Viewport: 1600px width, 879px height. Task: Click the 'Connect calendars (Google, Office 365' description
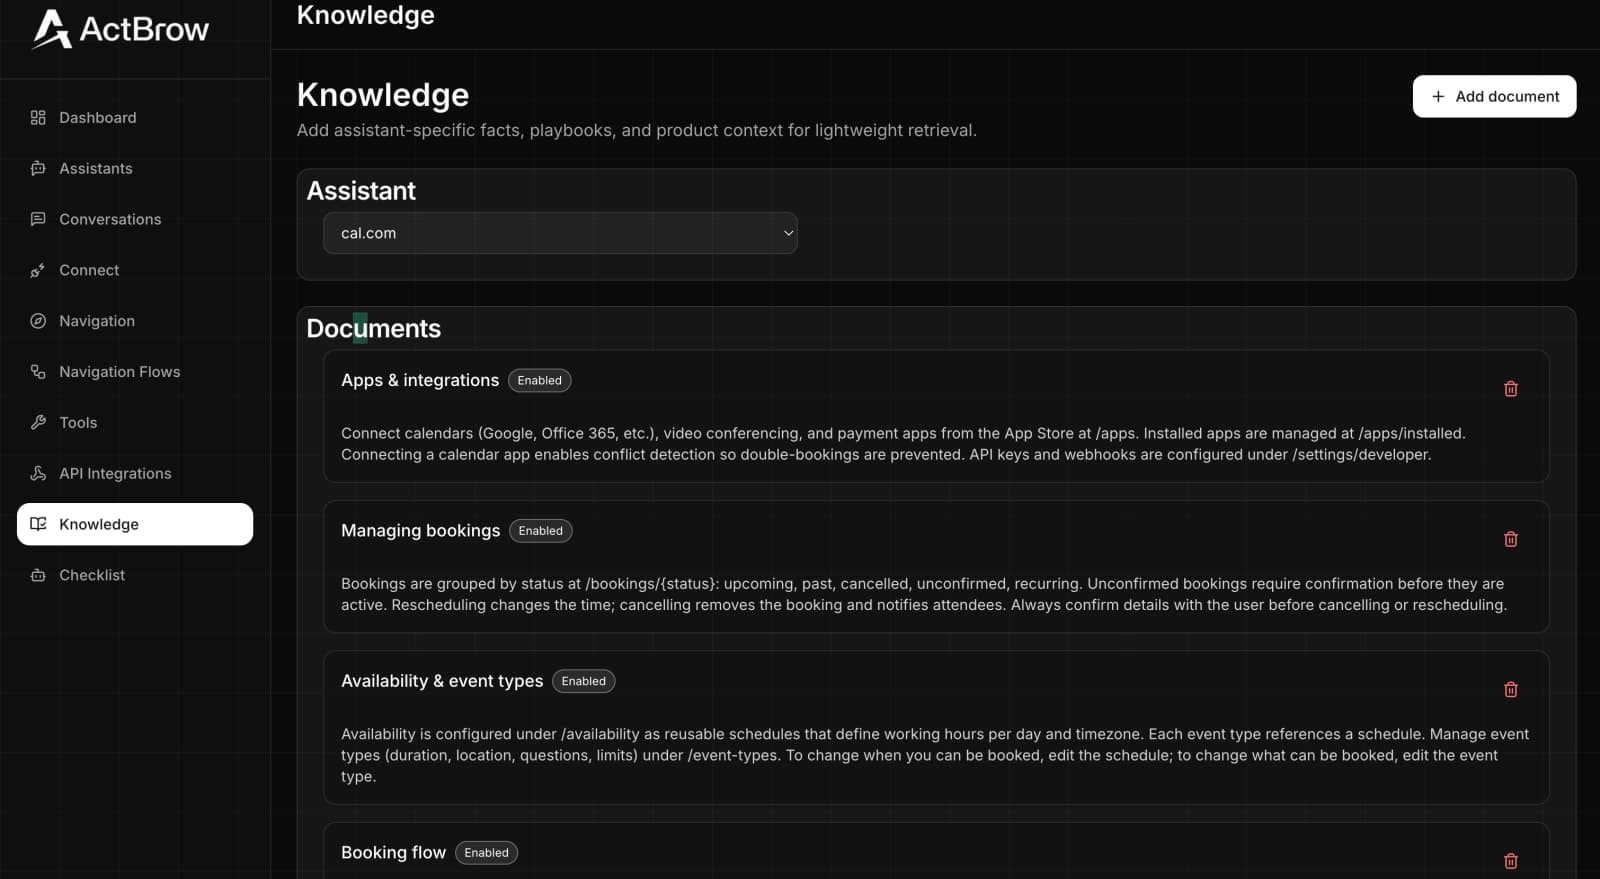903,444
